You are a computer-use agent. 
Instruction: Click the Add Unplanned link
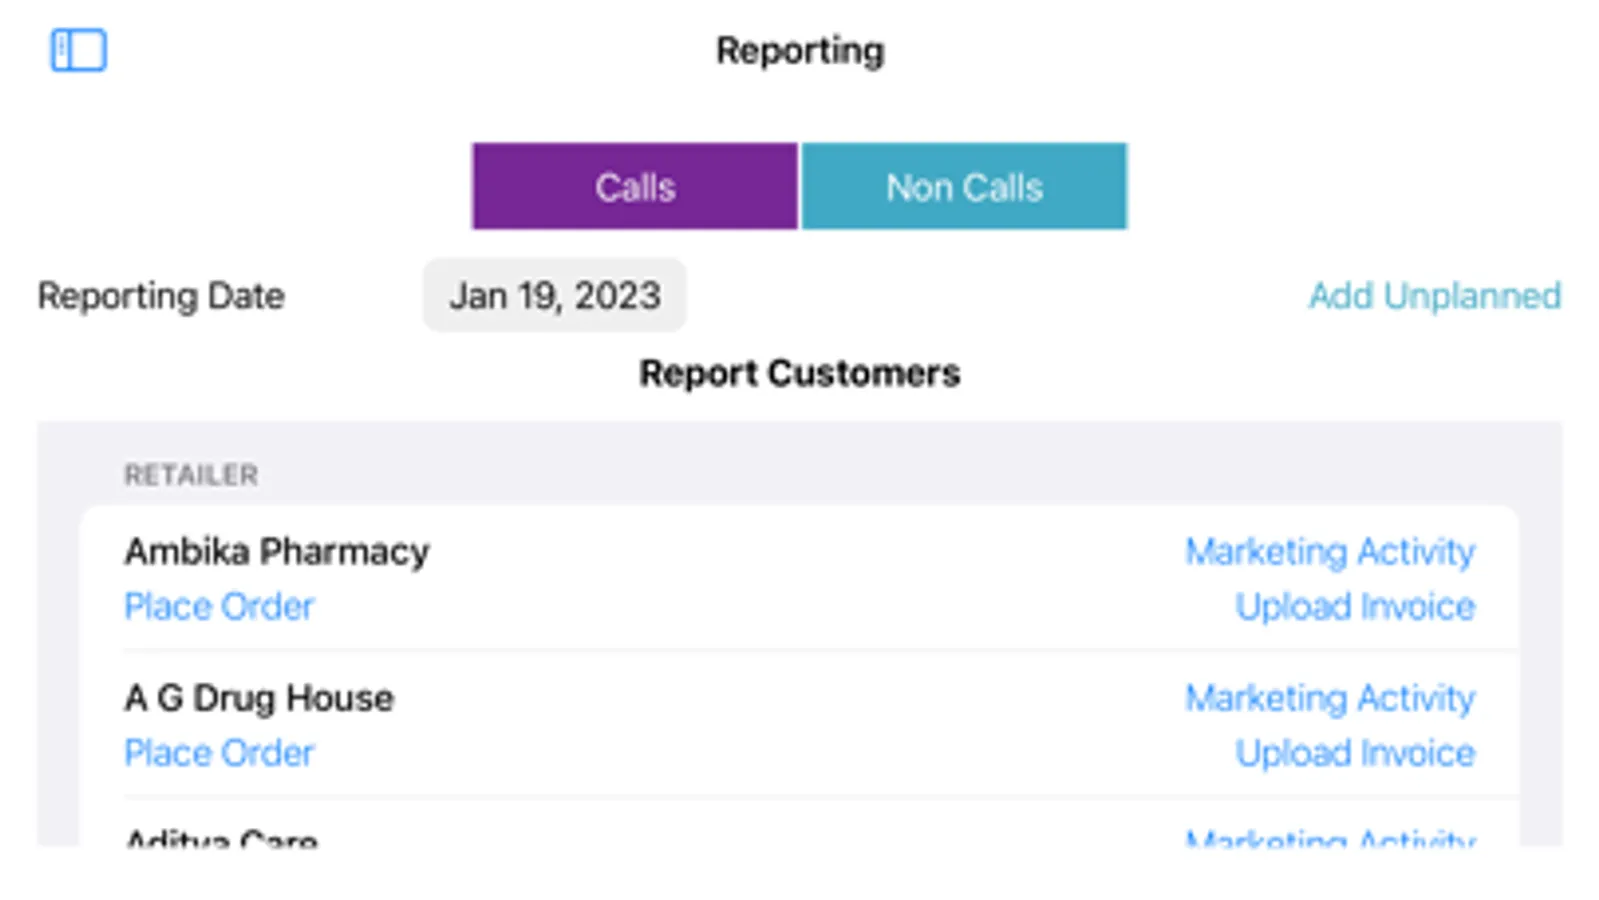coord(1434,296)
